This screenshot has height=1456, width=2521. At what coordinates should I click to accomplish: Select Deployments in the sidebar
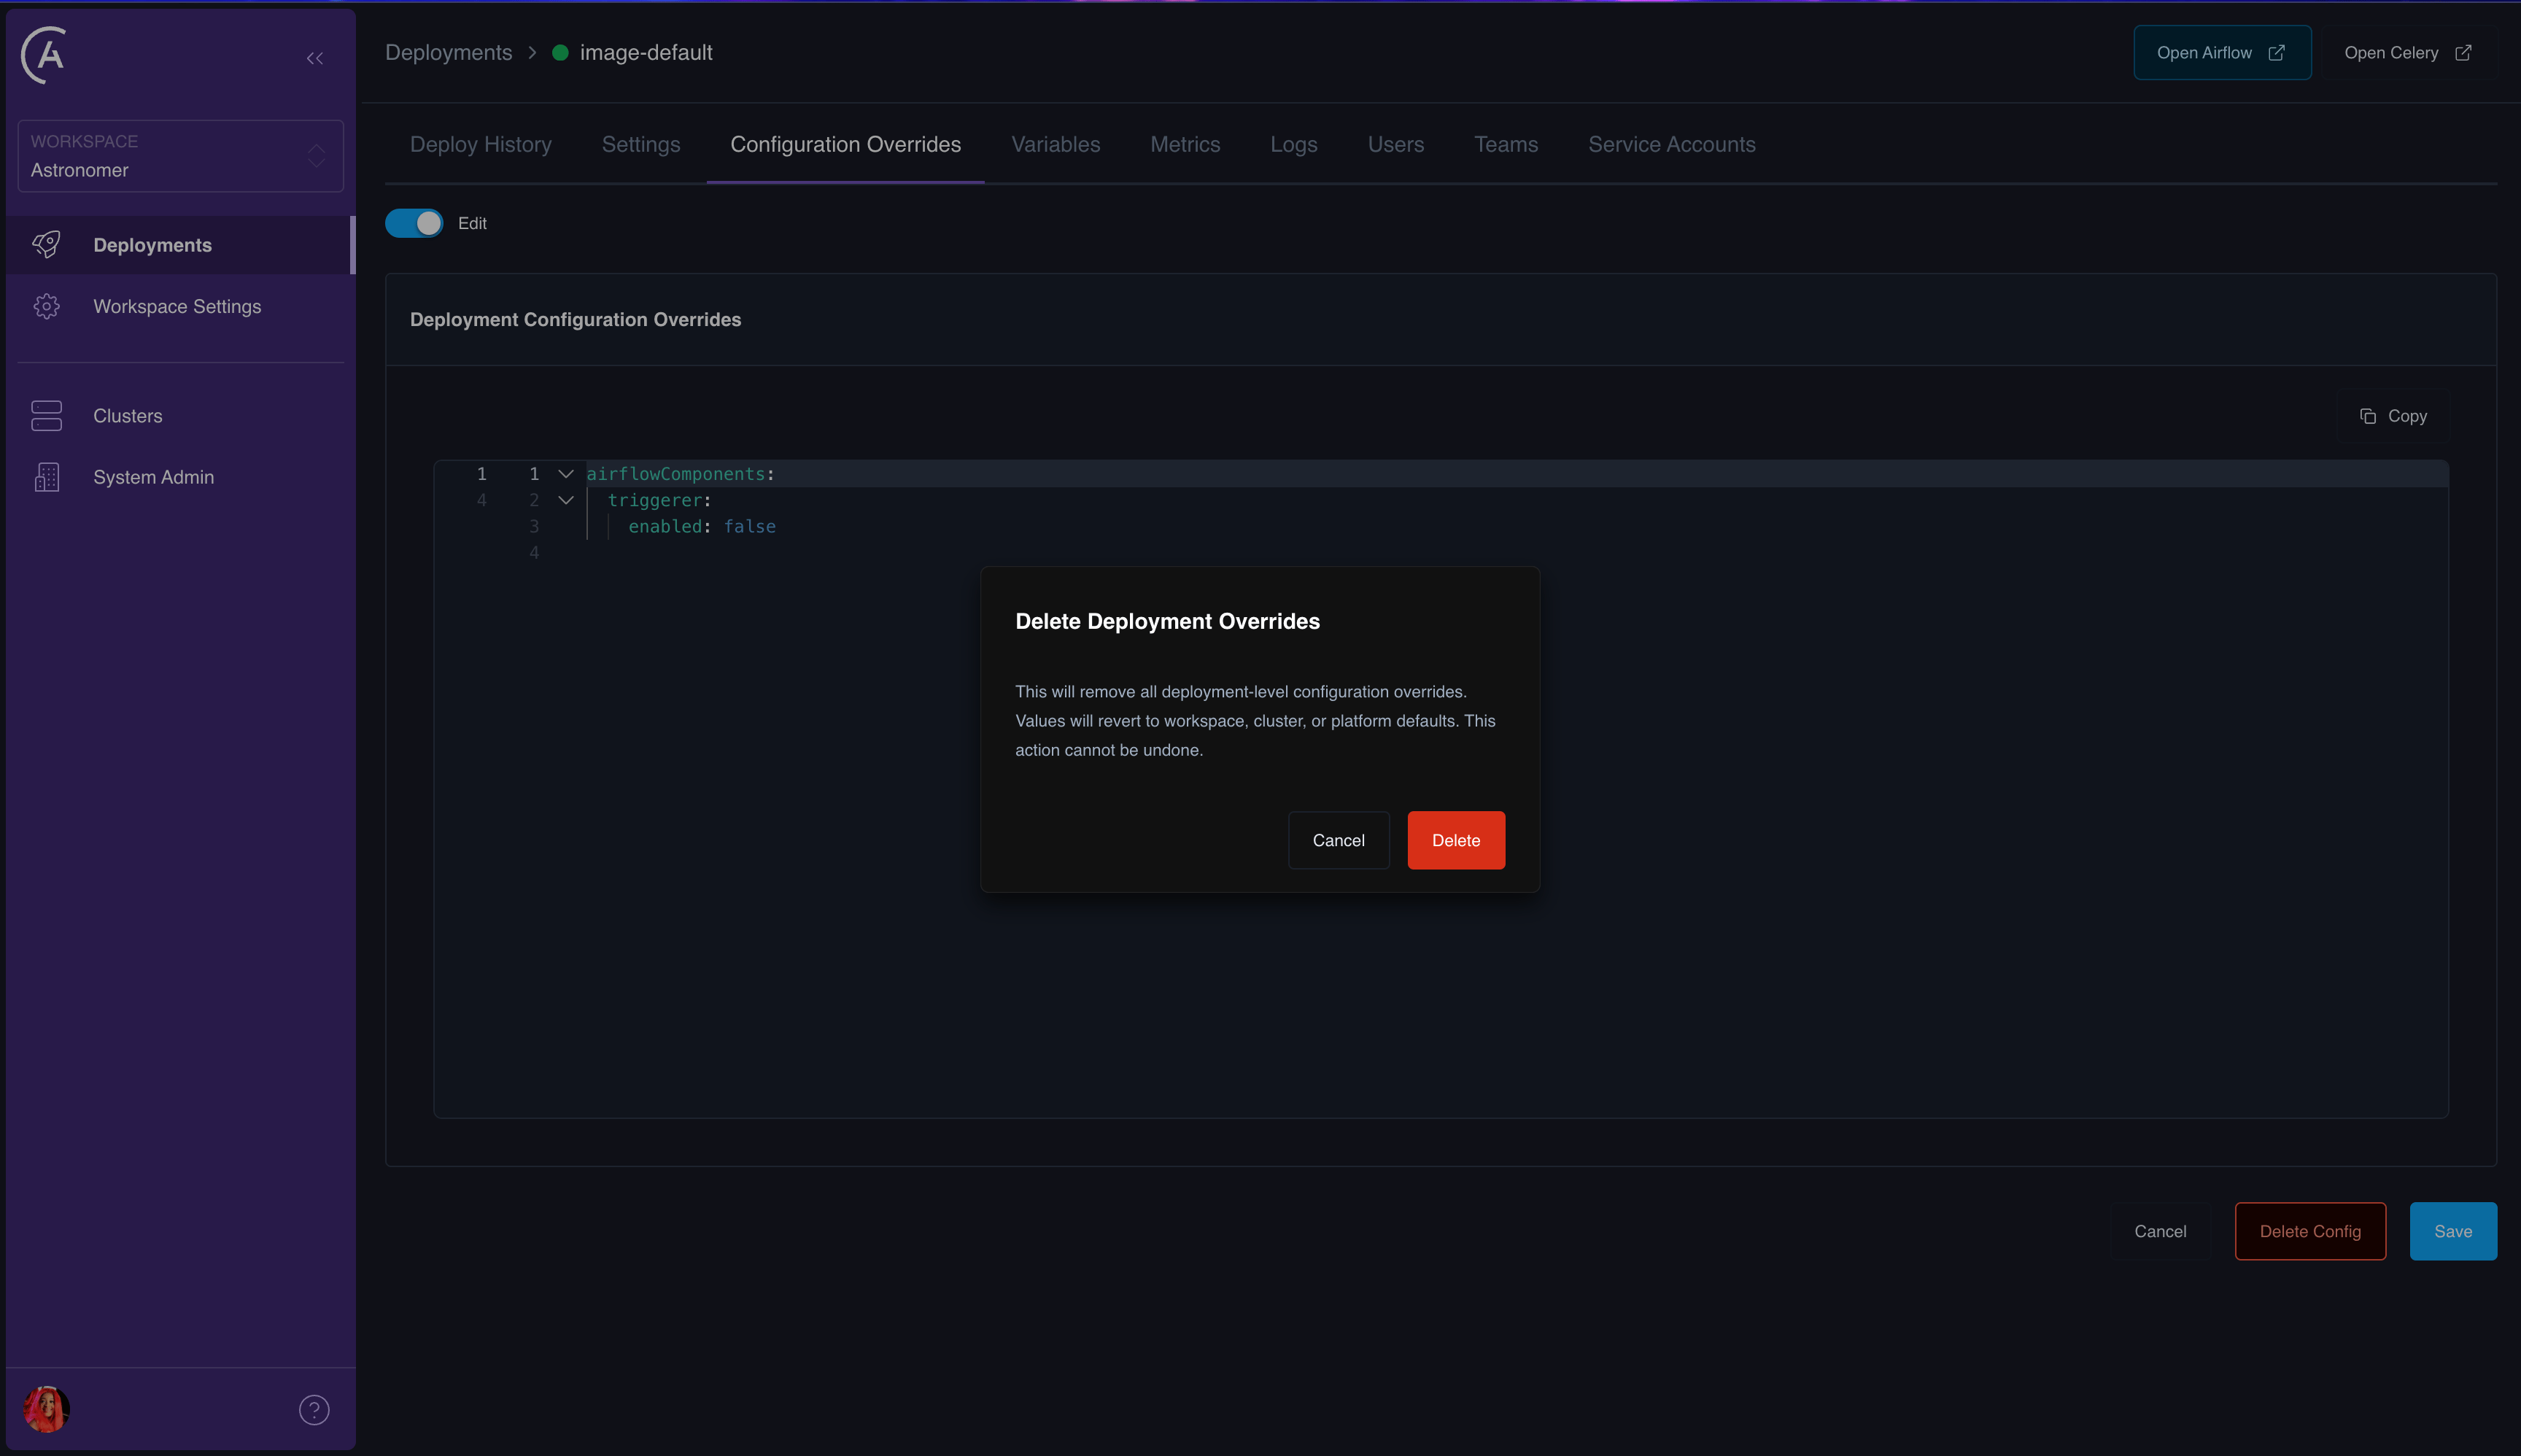click(181, 245)
